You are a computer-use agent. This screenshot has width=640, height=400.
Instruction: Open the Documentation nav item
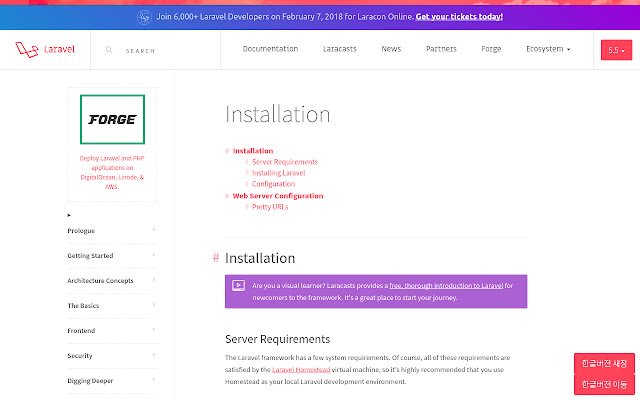pos(270,49)
